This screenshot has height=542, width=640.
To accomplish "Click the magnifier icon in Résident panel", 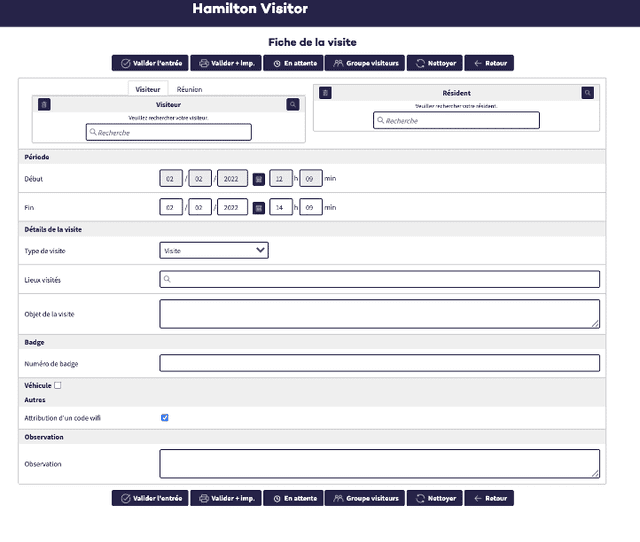I will [588, 93].
